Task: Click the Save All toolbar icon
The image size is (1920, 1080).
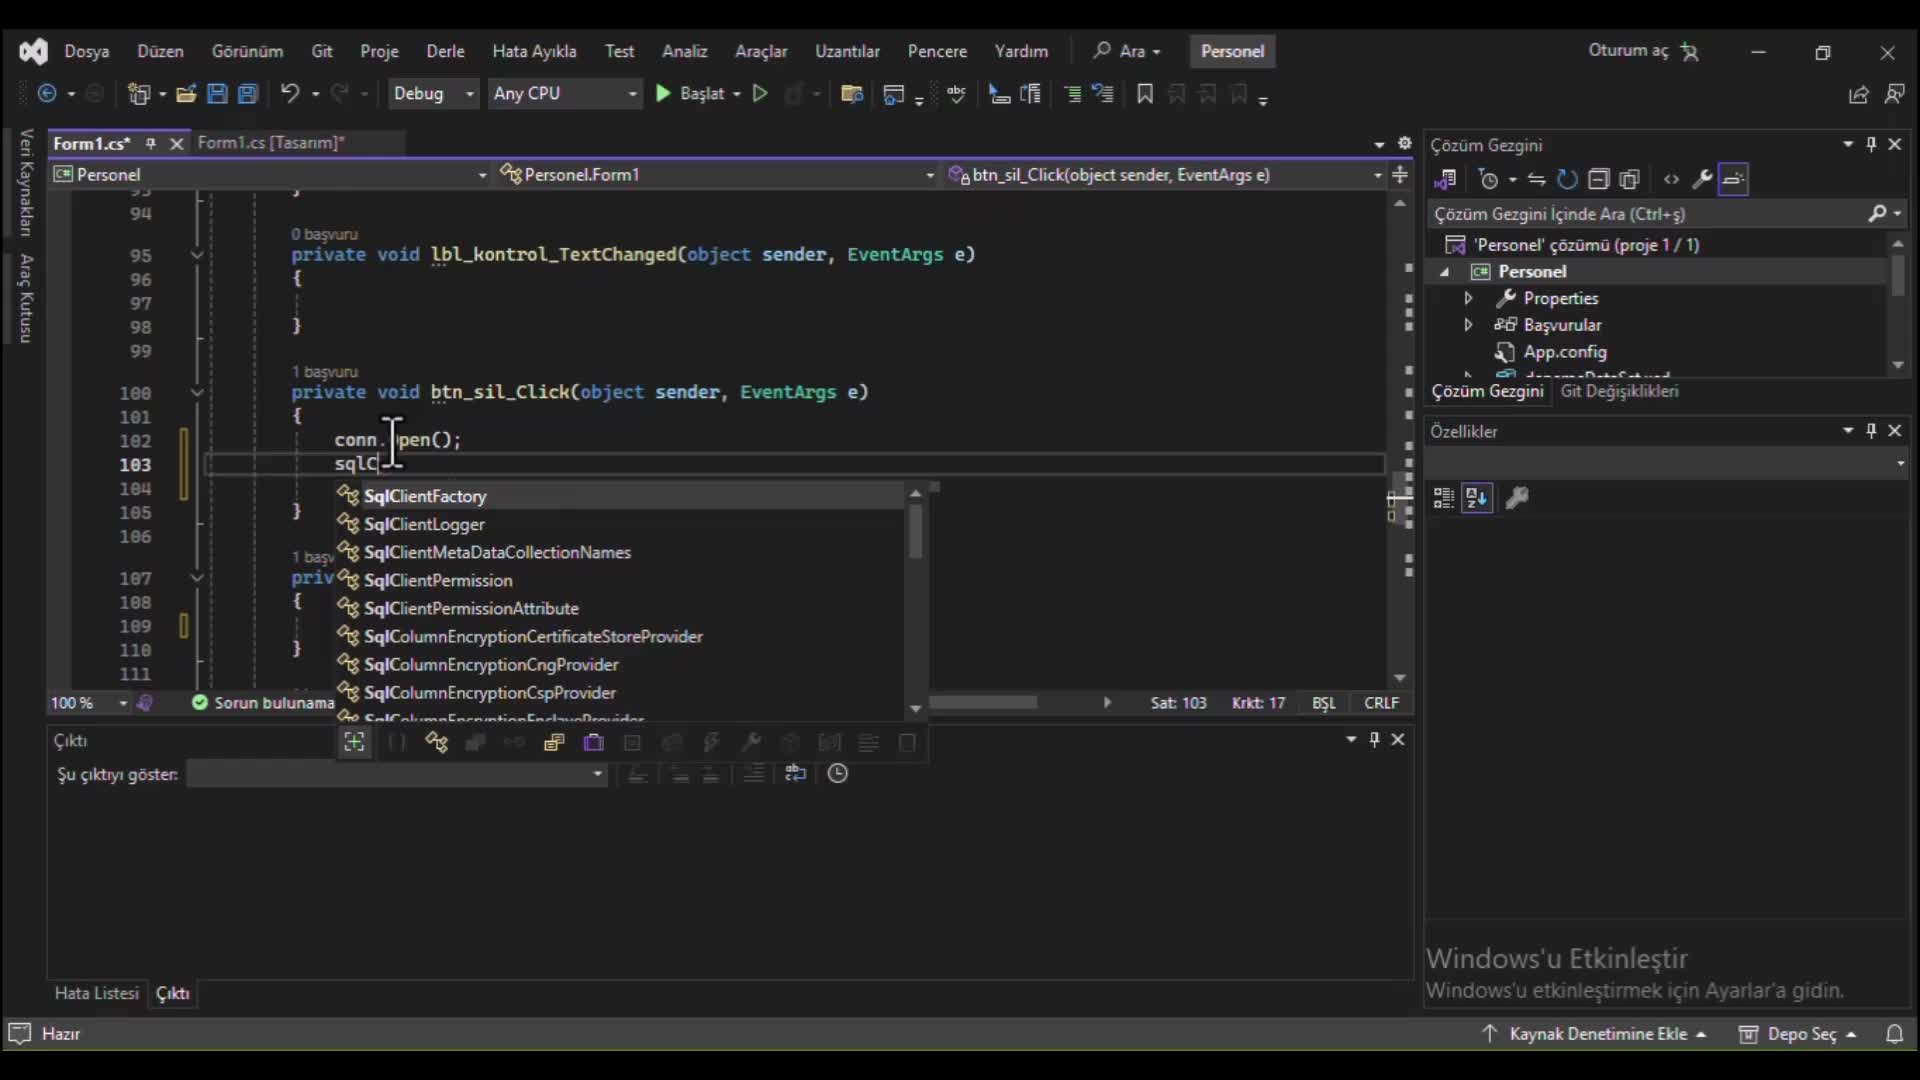Action: tap(248, 94)
